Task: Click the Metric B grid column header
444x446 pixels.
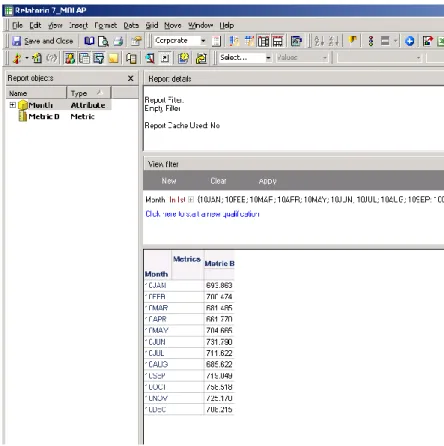Action: point(219,263)
